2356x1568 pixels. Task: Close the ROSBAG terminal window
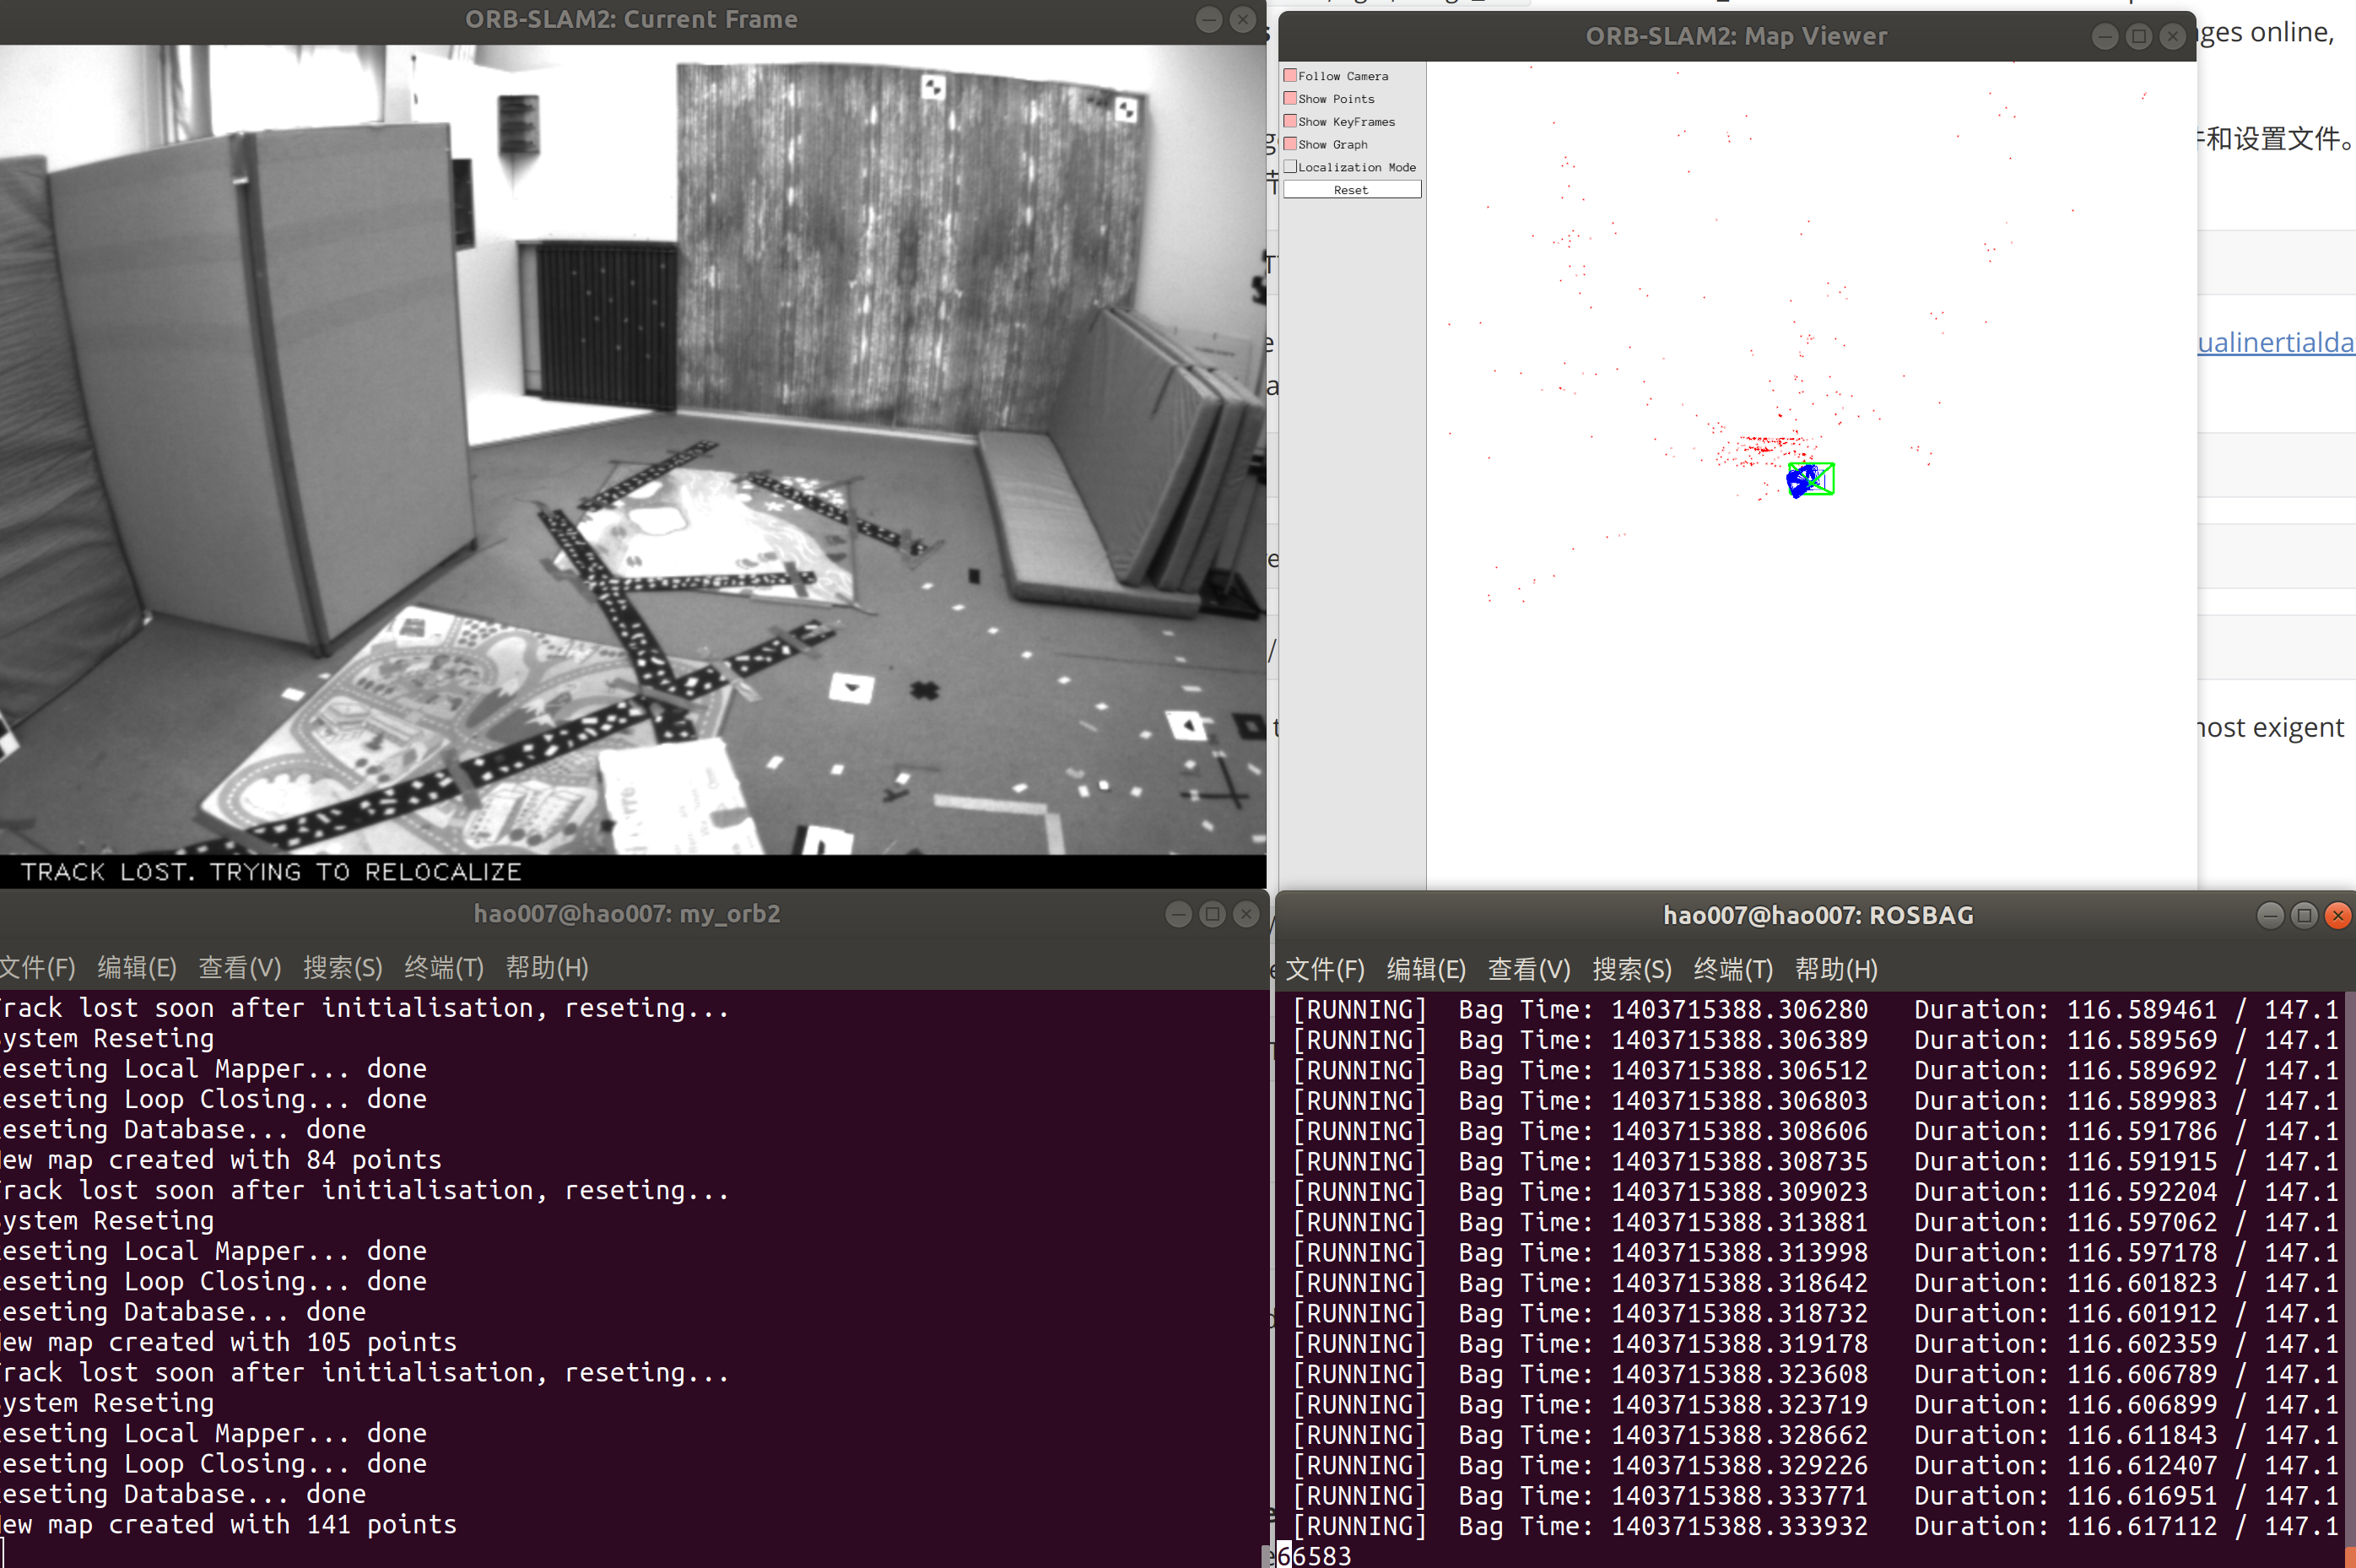coord(2338,915)
